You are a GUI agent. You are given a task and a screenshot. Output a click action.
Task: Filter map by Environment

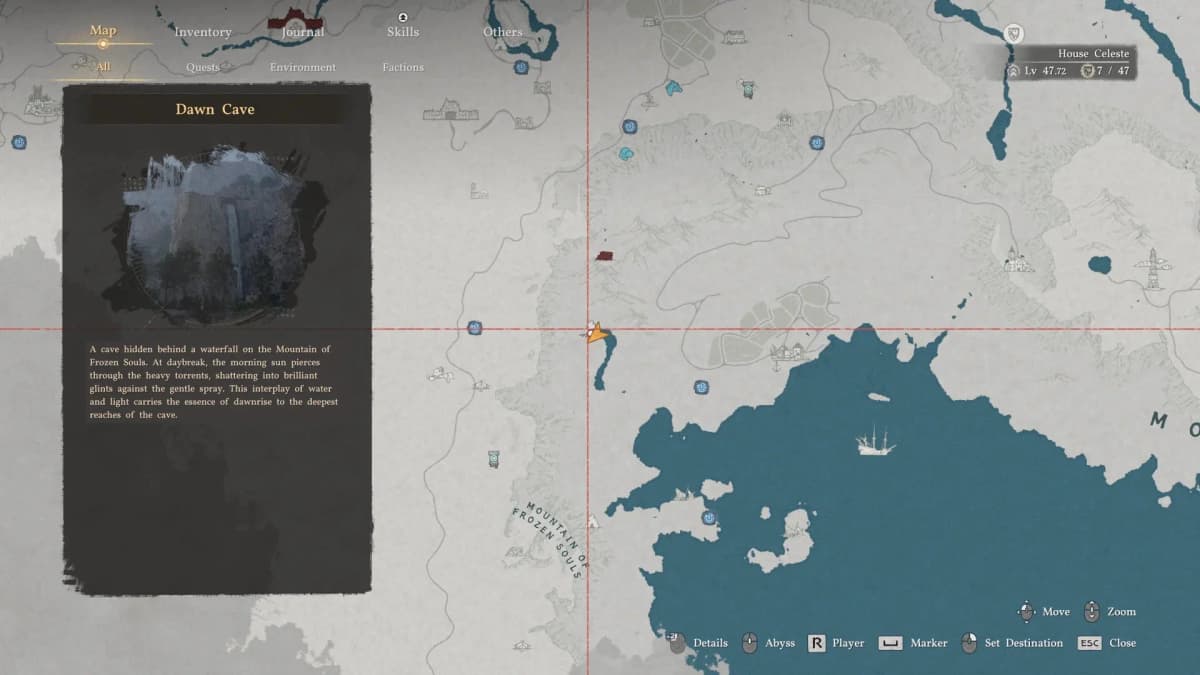(303, 67)
